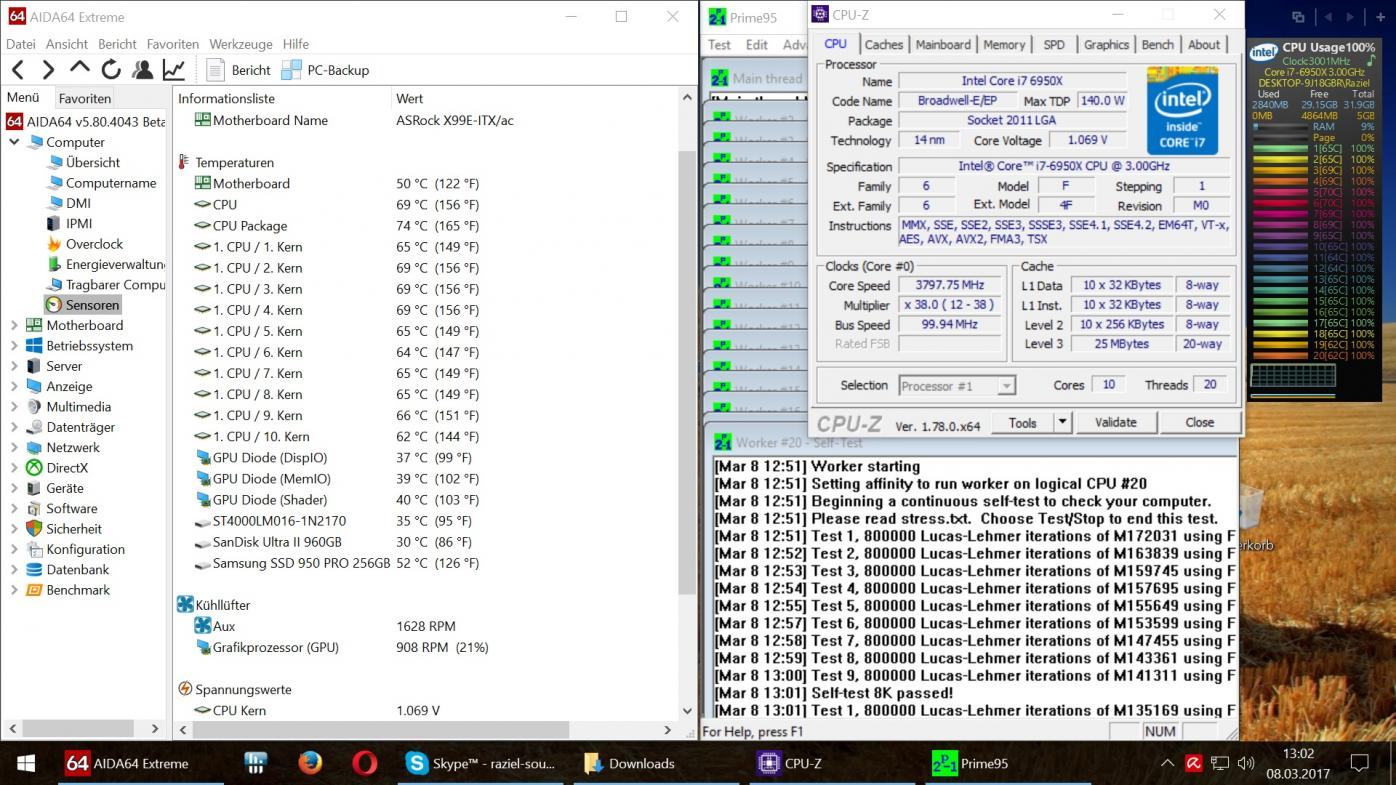The width and height of the screenshot is (1396, 785).
Task: Click Bericht report toolbar button
Action: coord(238,70)
